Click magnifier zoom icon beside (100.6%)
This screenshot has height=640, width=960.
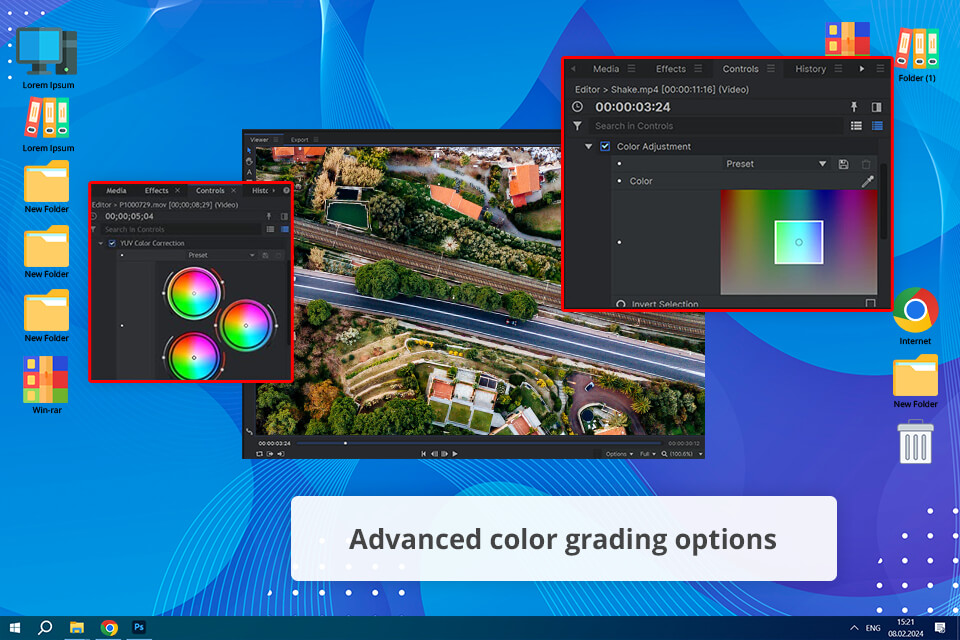point(664,454)
